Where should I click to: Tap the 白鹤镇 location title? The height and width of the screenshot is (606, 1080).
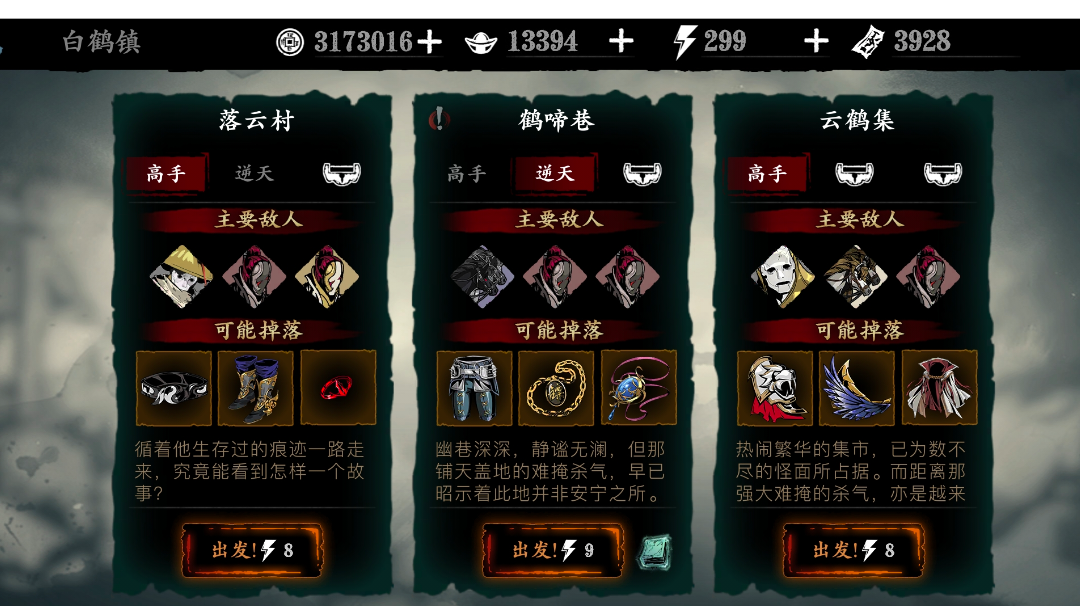(101, 42)
